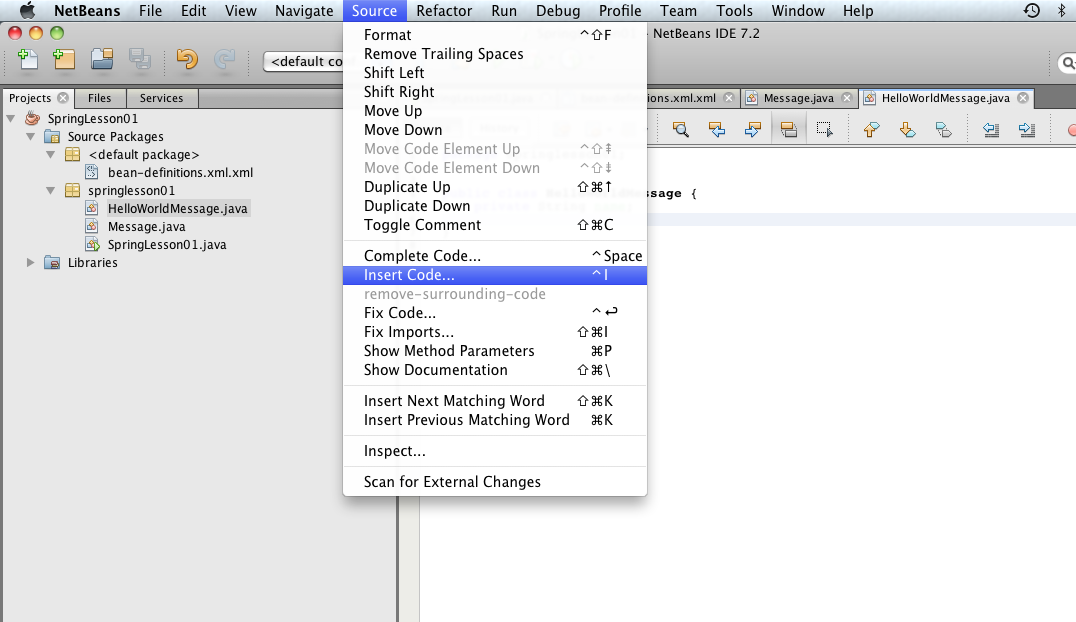Click Next Bookmark editor icon
The image size is (1076, 622).
[x=907, y=129]
